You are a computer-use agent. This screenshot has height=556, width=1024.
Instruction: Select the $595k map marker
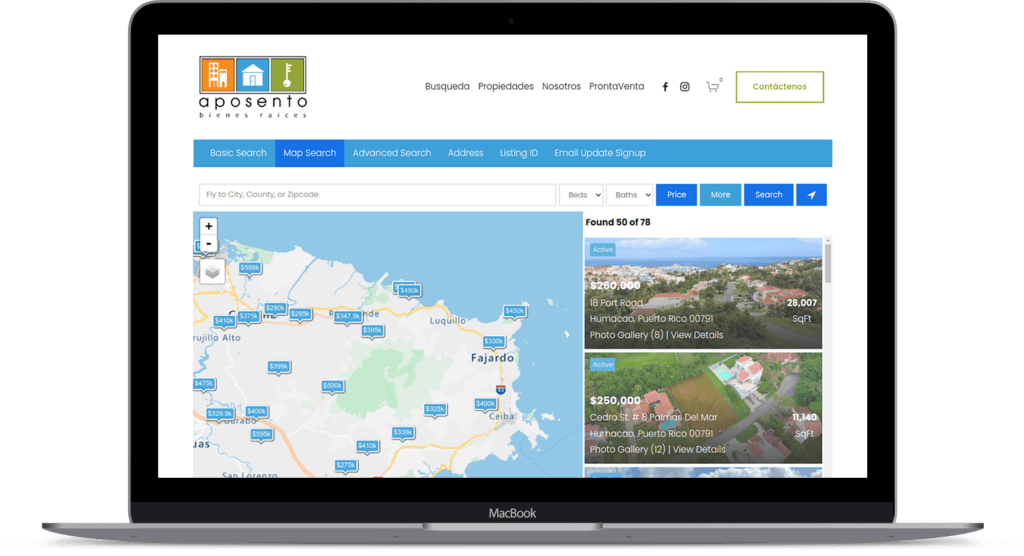(x=261, y=434)
